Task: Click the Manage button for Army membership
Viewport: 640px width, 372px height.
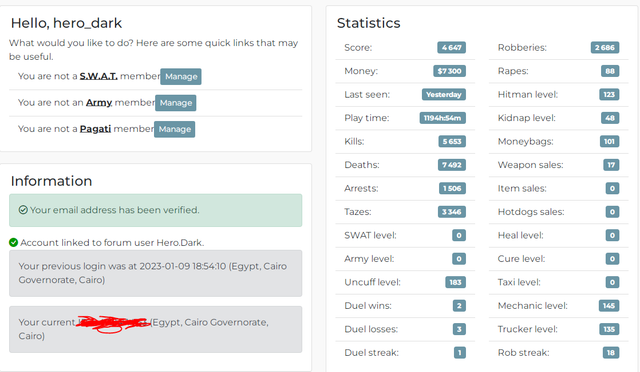Action: tap(176, 103)
